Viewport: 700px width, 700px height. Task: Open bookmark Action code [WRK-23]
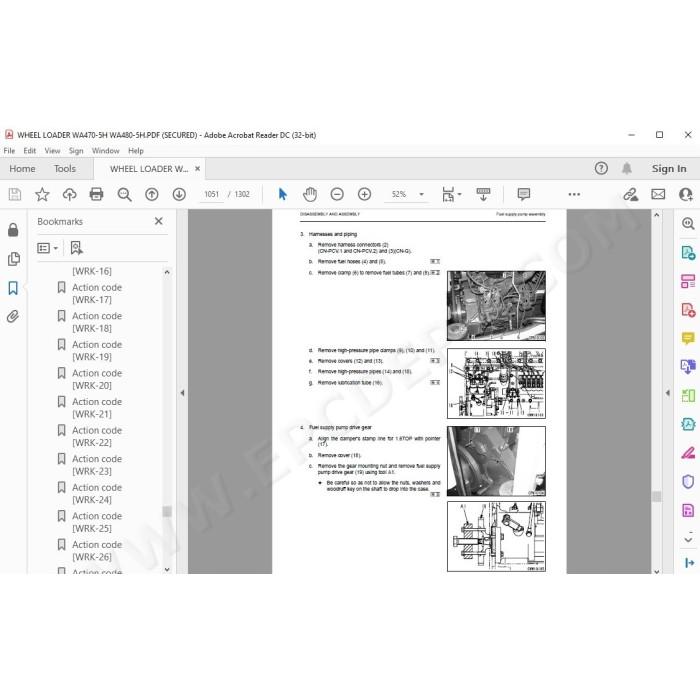click(97, 465)
